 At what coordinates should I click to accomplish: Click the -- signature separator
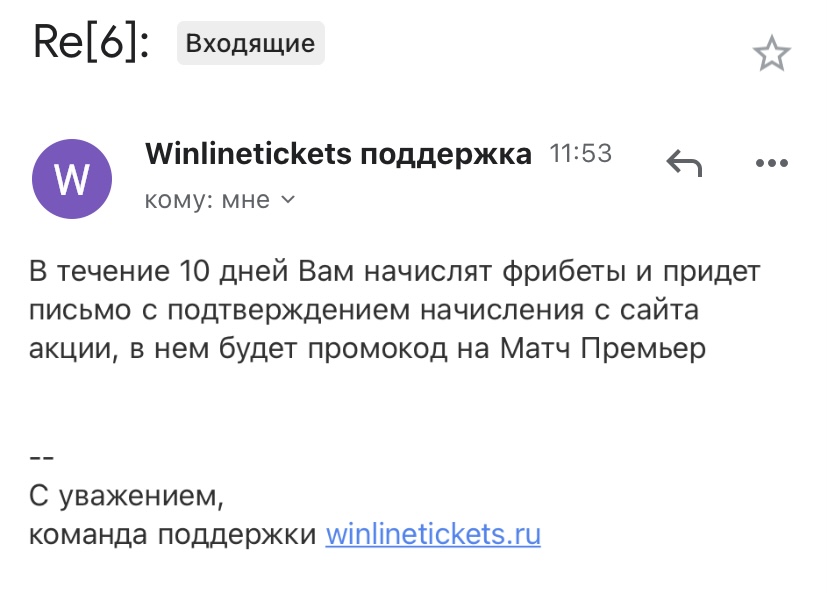coord(42,457)
